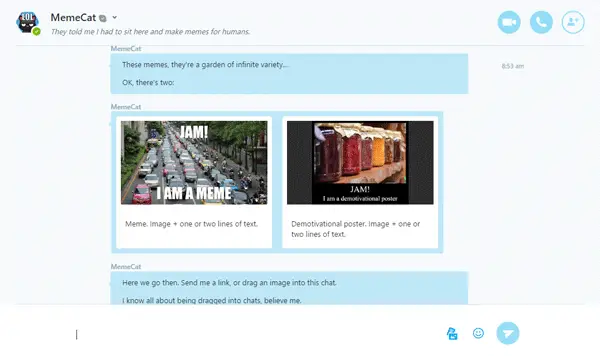Click the 'Here we go then' message bubble
Image resolution: width=600 pixels, height=360 pixels.
289,288
